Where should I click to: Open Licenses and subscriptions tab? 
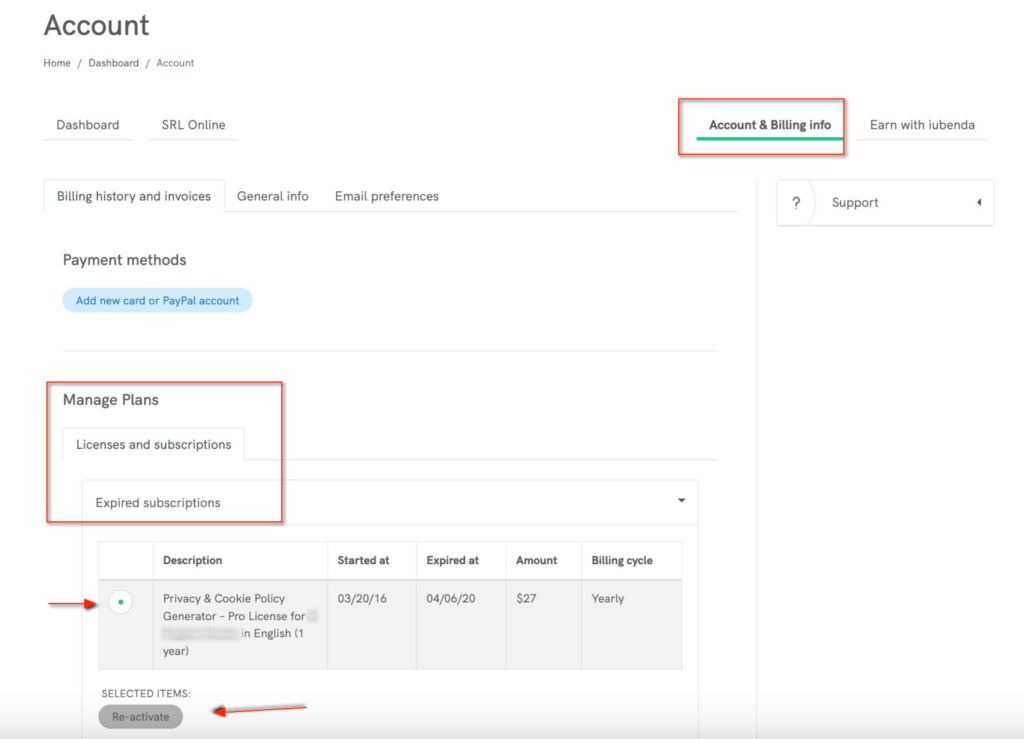coord(153,444)
